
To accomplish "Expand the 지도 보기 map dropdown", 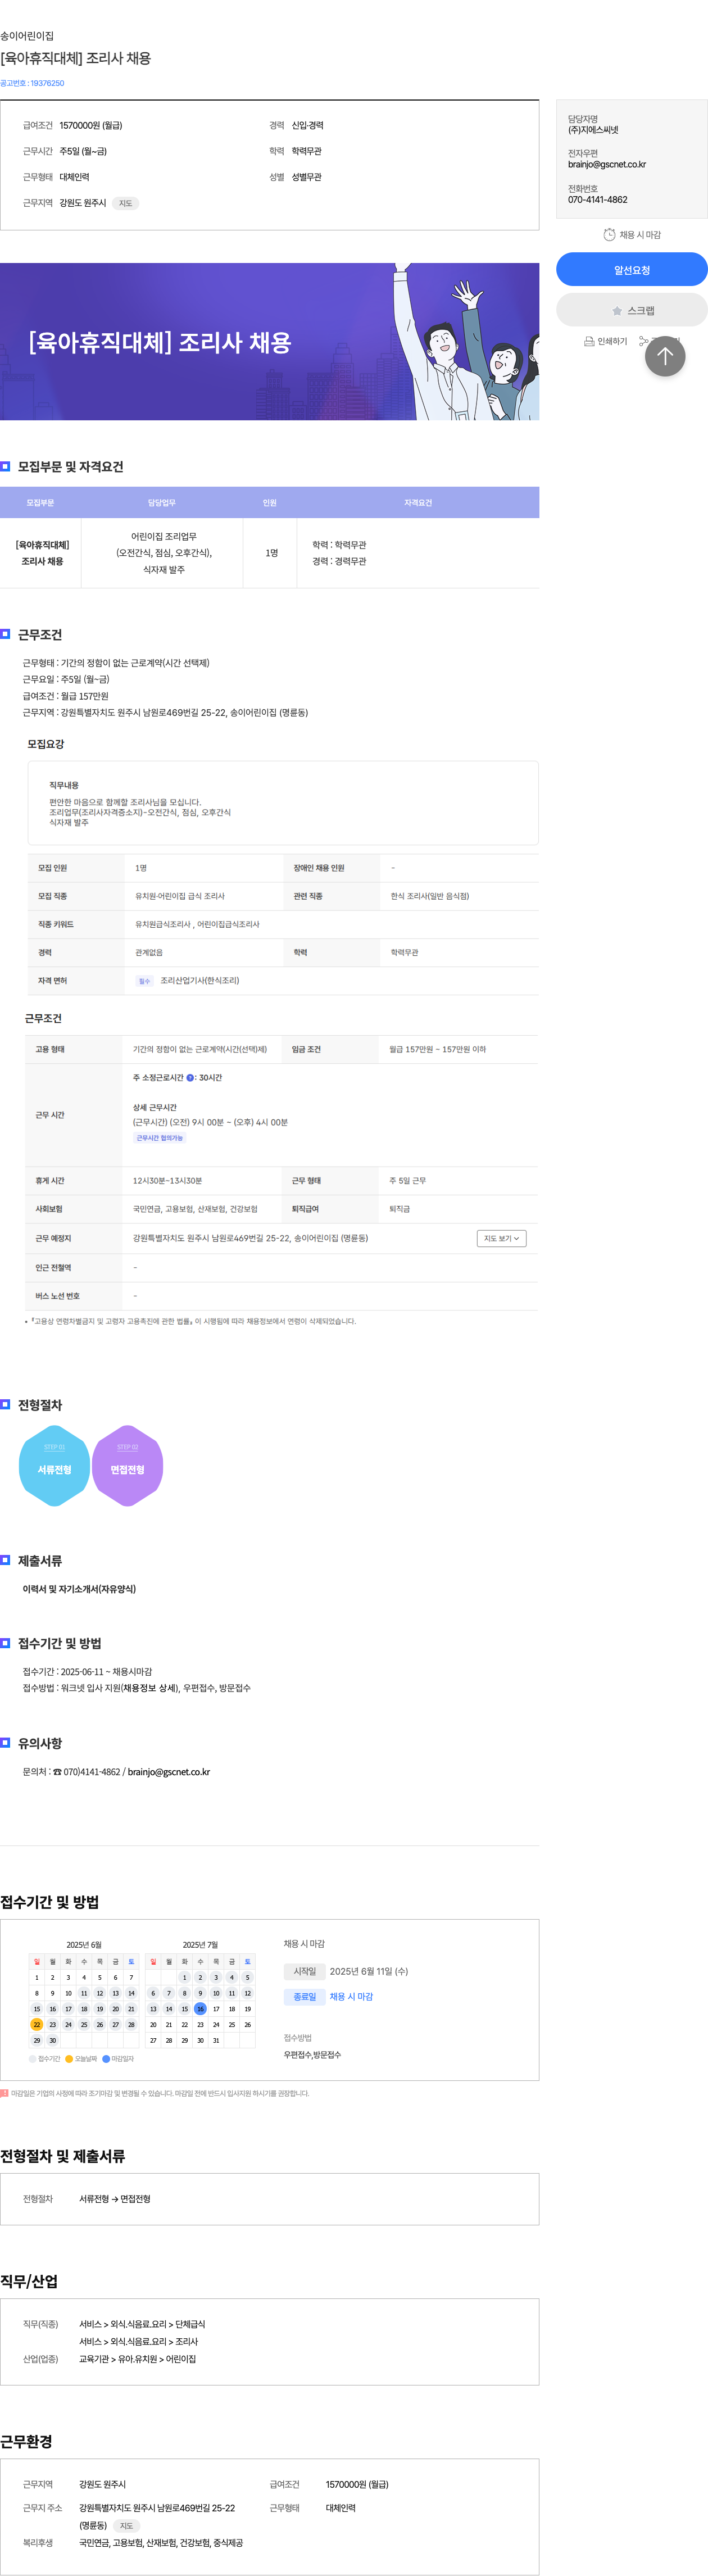I will (502, 1238).
